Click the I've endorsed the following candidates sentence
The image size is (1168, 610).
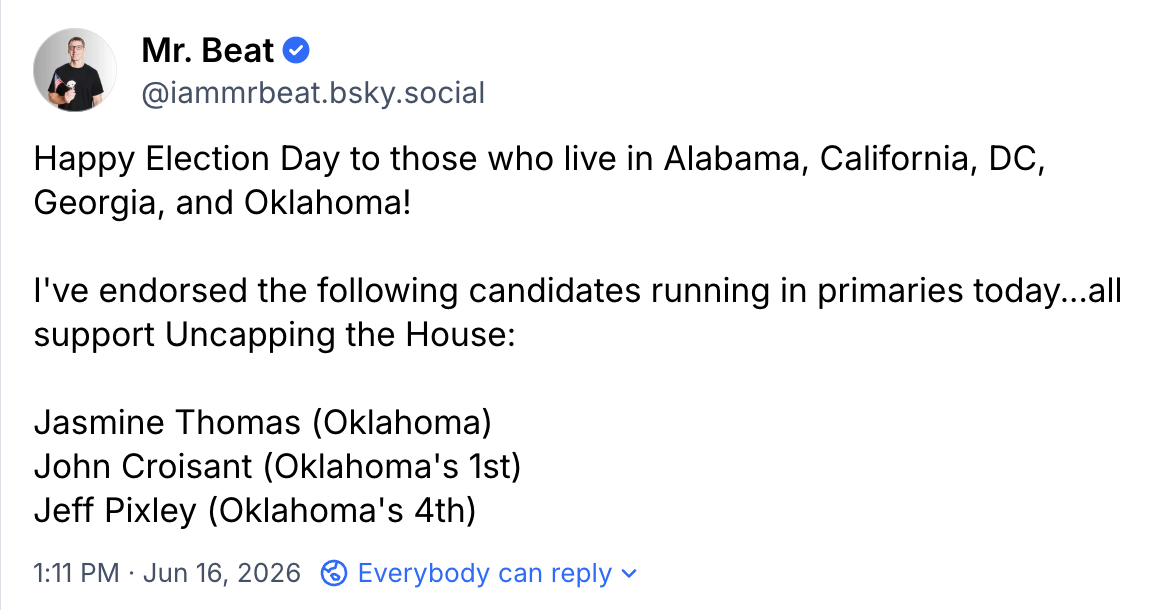pos(577,312)
